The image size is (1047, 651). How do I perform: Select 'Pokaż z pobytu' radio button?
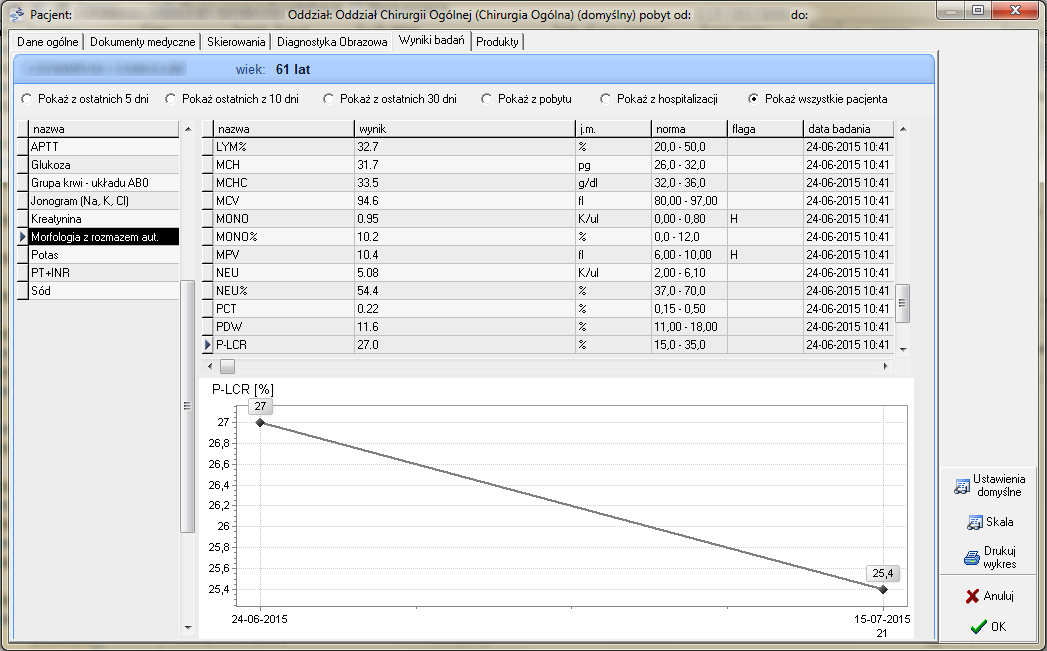(x=487, y=99)
